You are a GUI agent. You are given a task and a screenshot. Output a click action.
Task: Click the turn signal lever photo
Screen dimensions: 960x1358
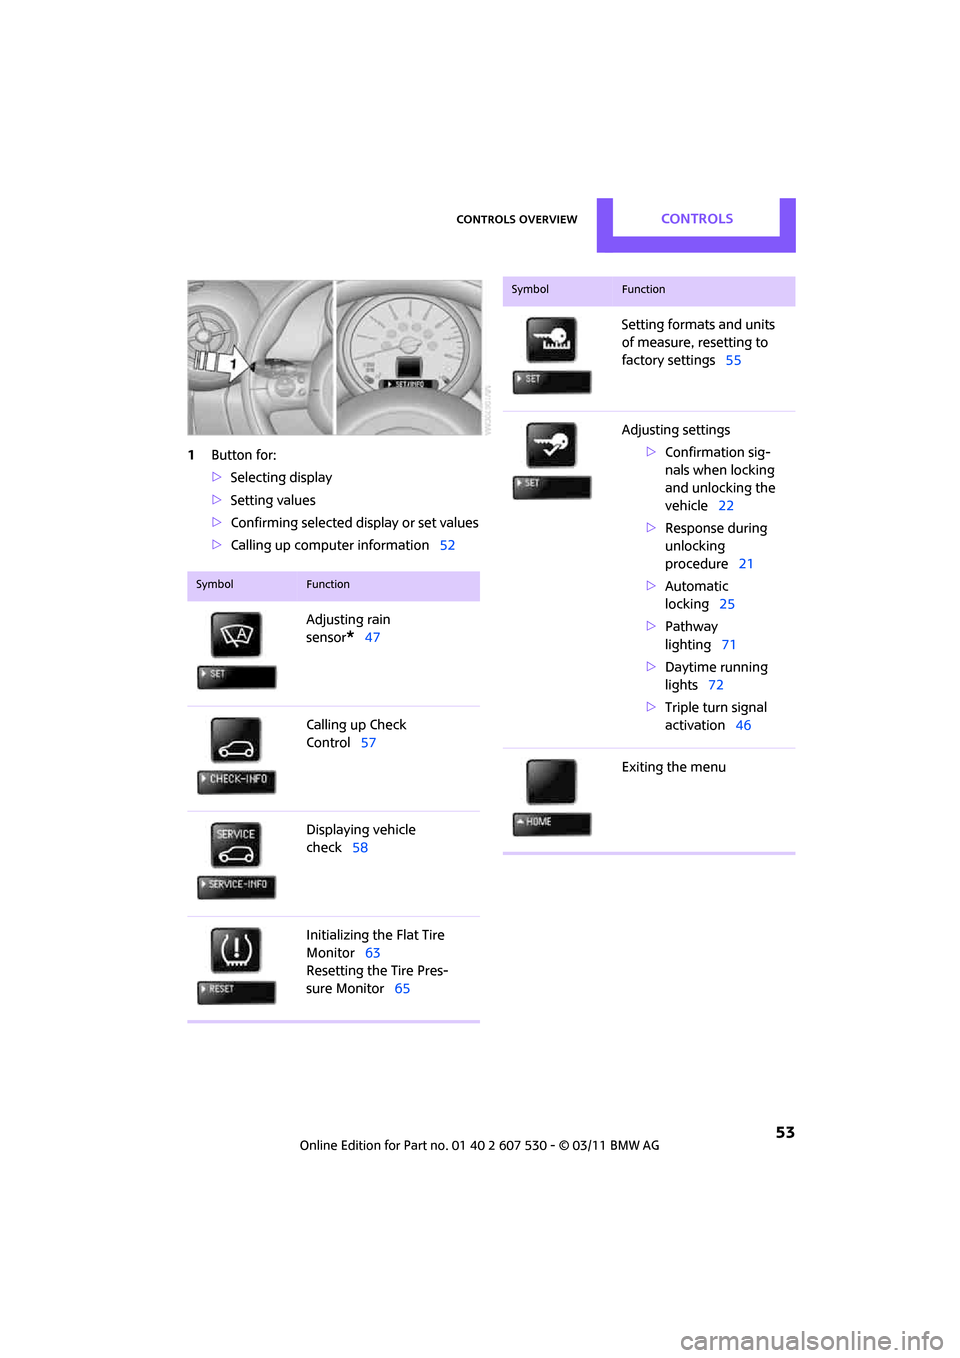260,358
